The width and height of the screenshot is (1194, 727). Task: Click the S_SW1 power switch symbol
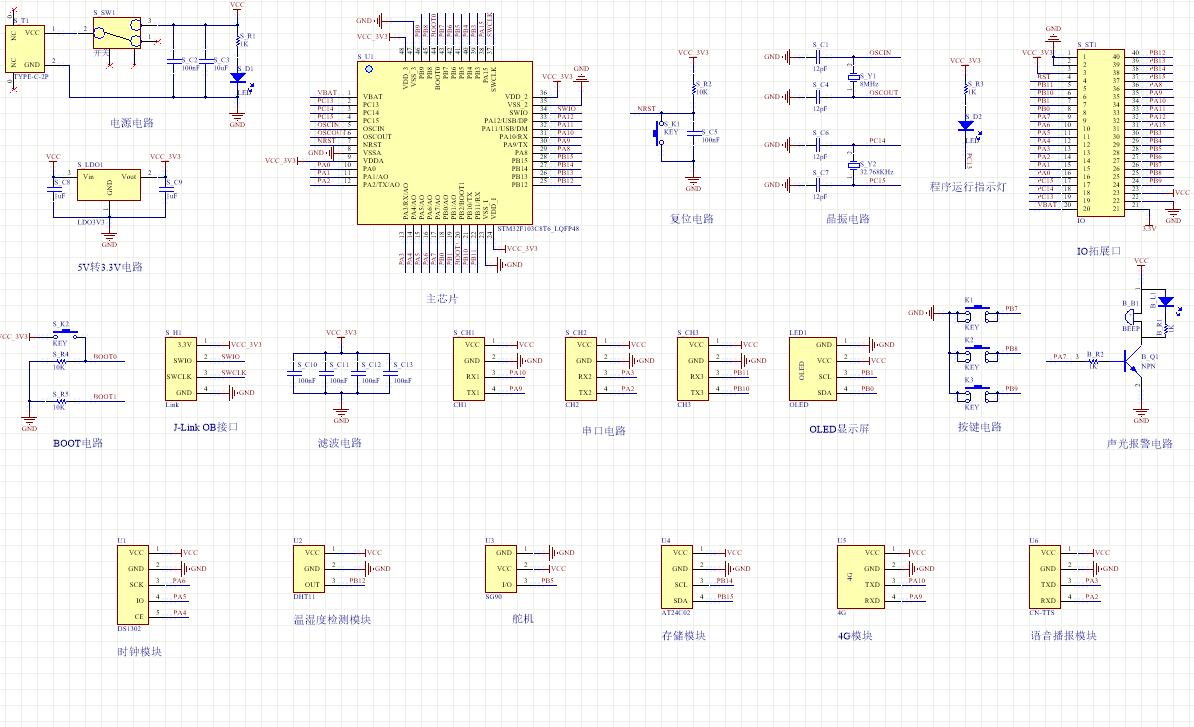pyautogui.click(x=117, y=33)
